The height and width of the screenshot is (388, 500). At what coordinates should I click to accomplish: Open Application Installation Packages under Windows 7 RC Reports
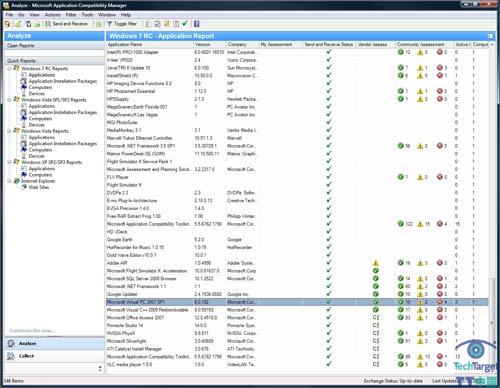click(63, 81)
